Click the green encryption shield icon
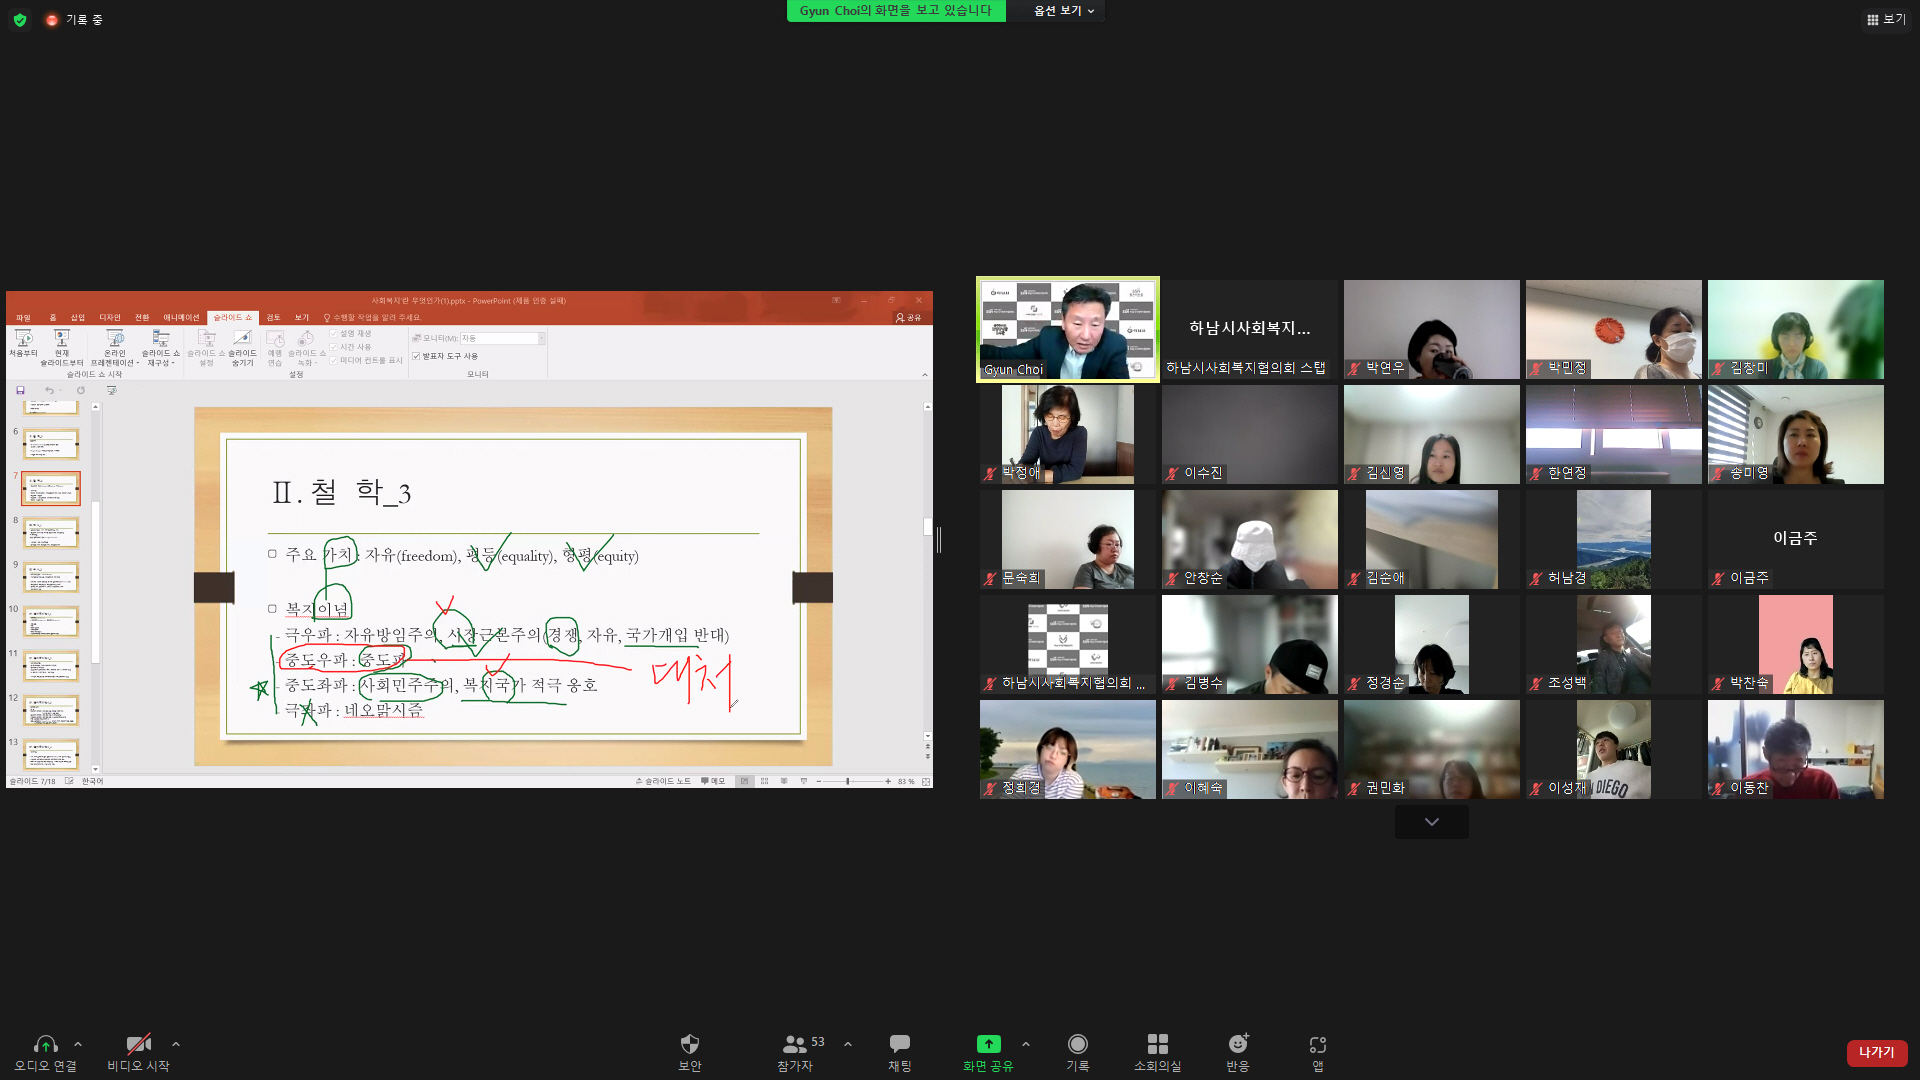This screenshot has height=1080, width=1920. tap(20, 19)
